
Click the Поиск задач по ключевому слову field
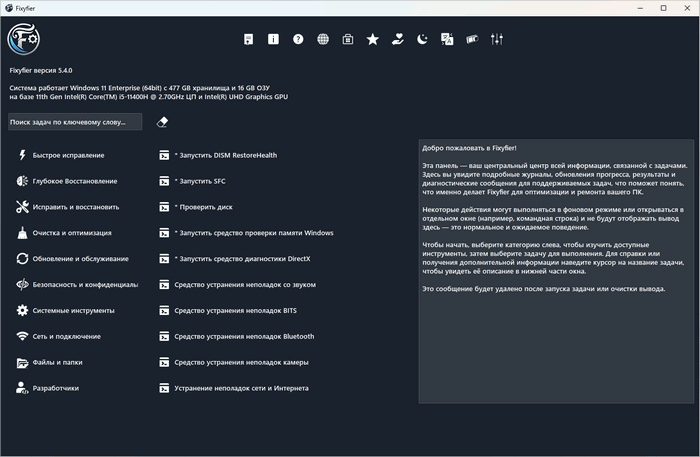point(75,122)
